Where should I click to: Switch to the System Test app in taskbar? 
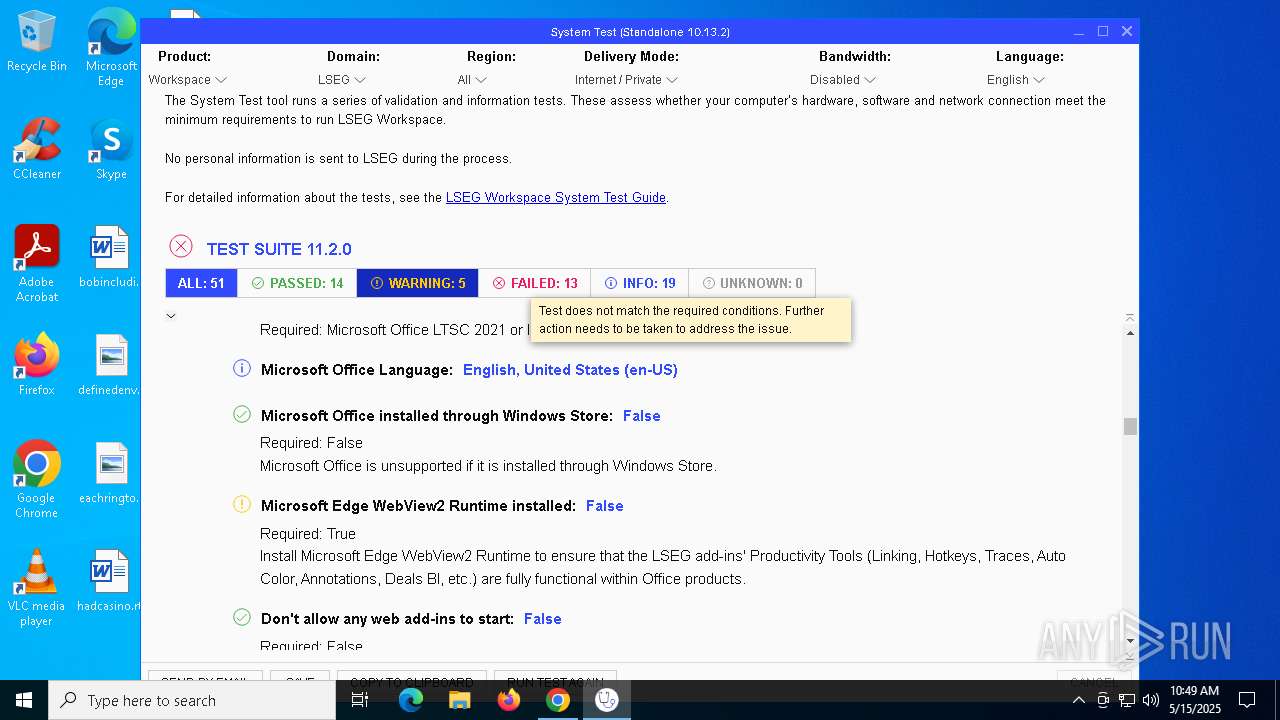tap(607, 700)
